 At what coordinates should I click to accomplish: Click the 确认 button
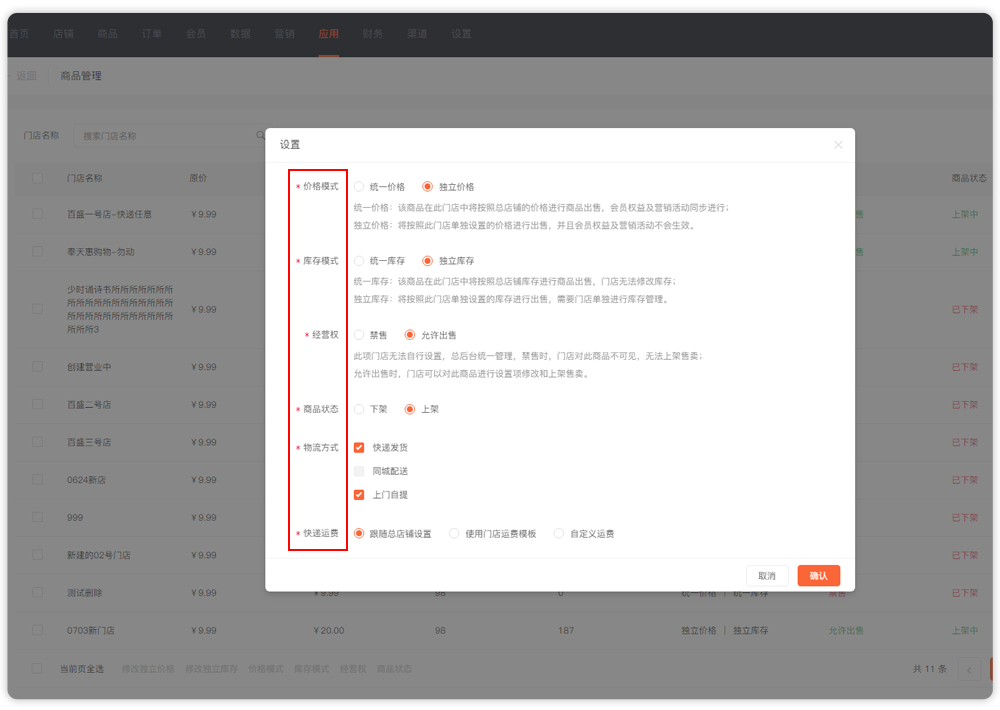pos(818,576)
